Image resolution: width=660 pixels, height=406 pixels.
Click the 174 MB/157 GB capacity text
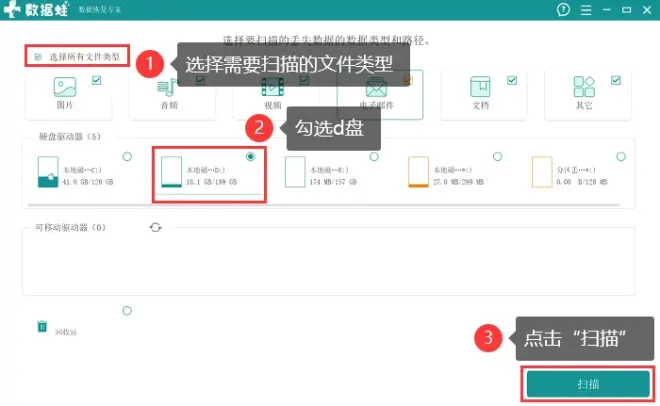click(333, 182)
